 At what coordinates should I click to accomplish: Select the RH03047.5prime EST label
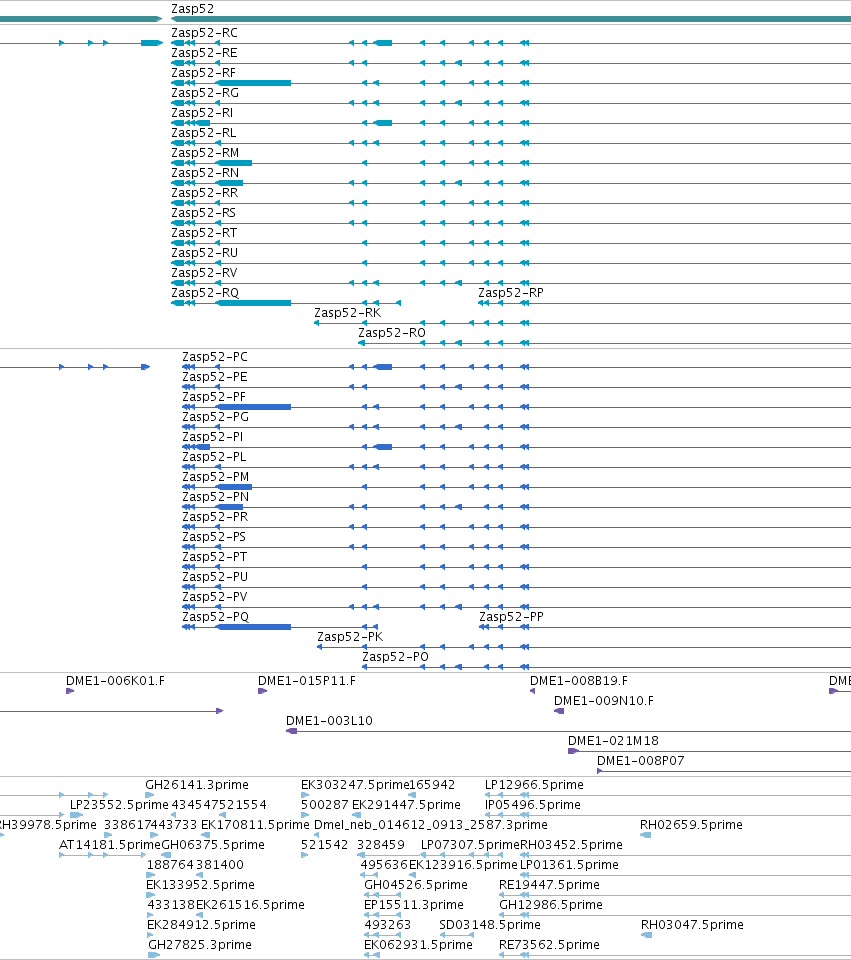pos(692,924)
